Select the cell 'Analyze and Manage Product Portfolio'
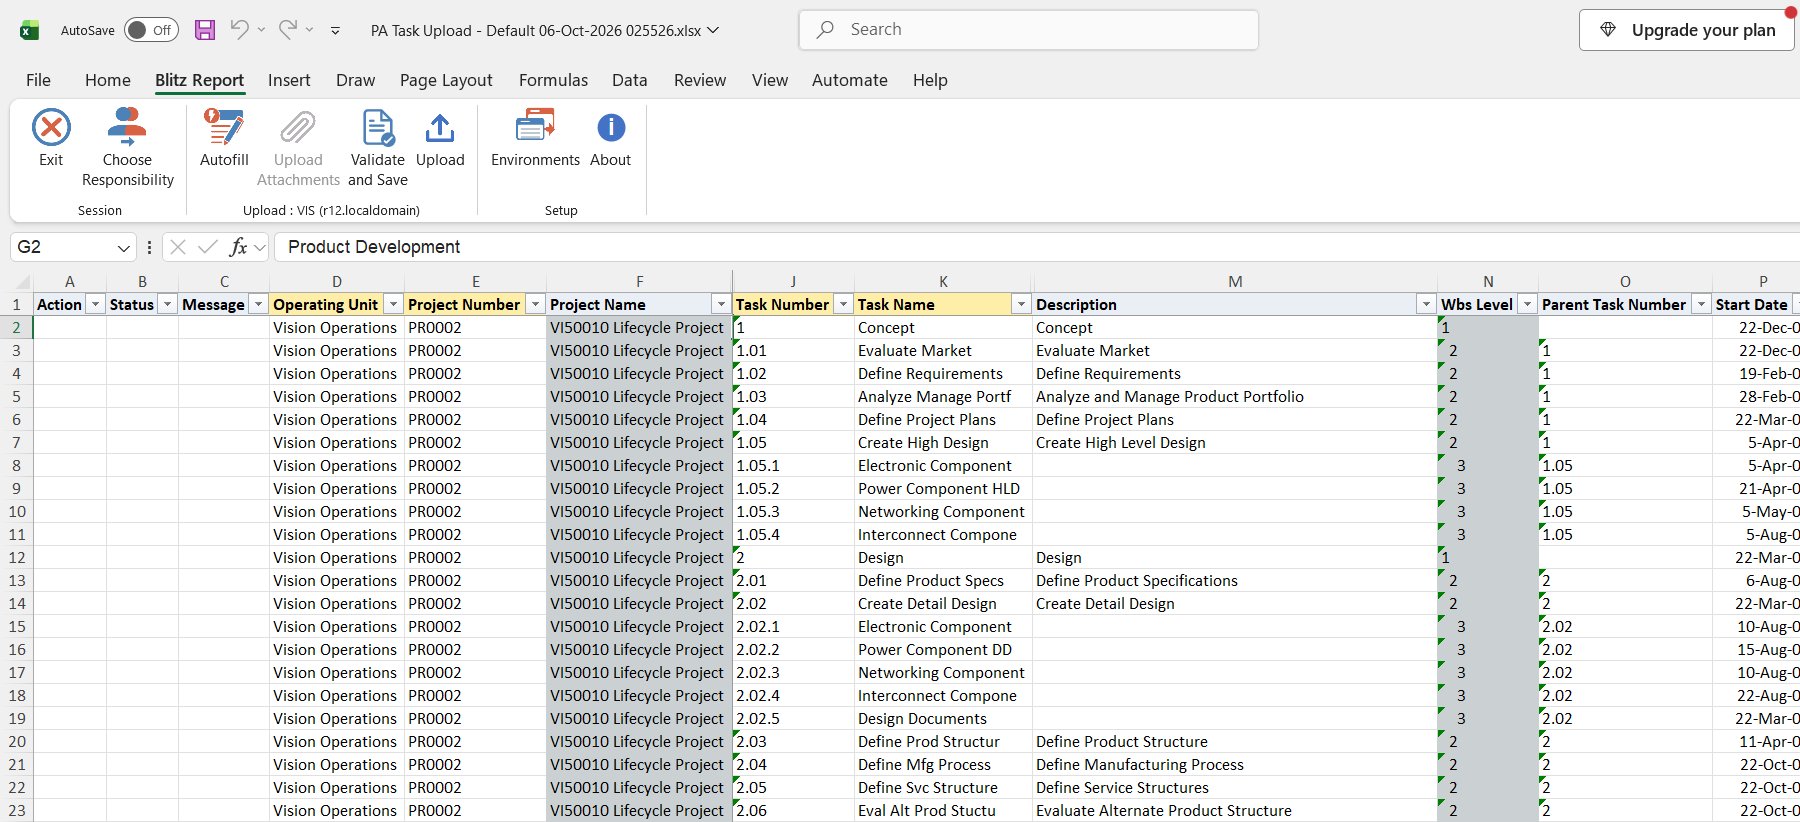 click(1235, 397)
